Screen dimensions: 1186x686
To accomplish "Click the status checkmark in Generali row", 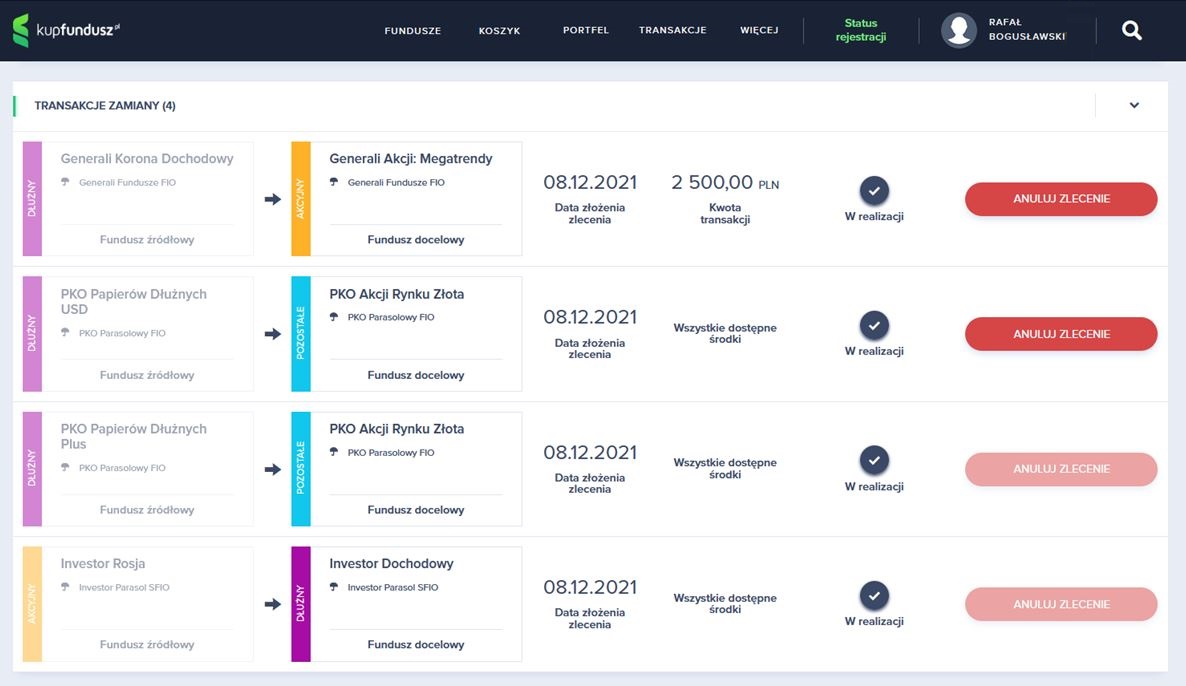I will tap(874, 191).
